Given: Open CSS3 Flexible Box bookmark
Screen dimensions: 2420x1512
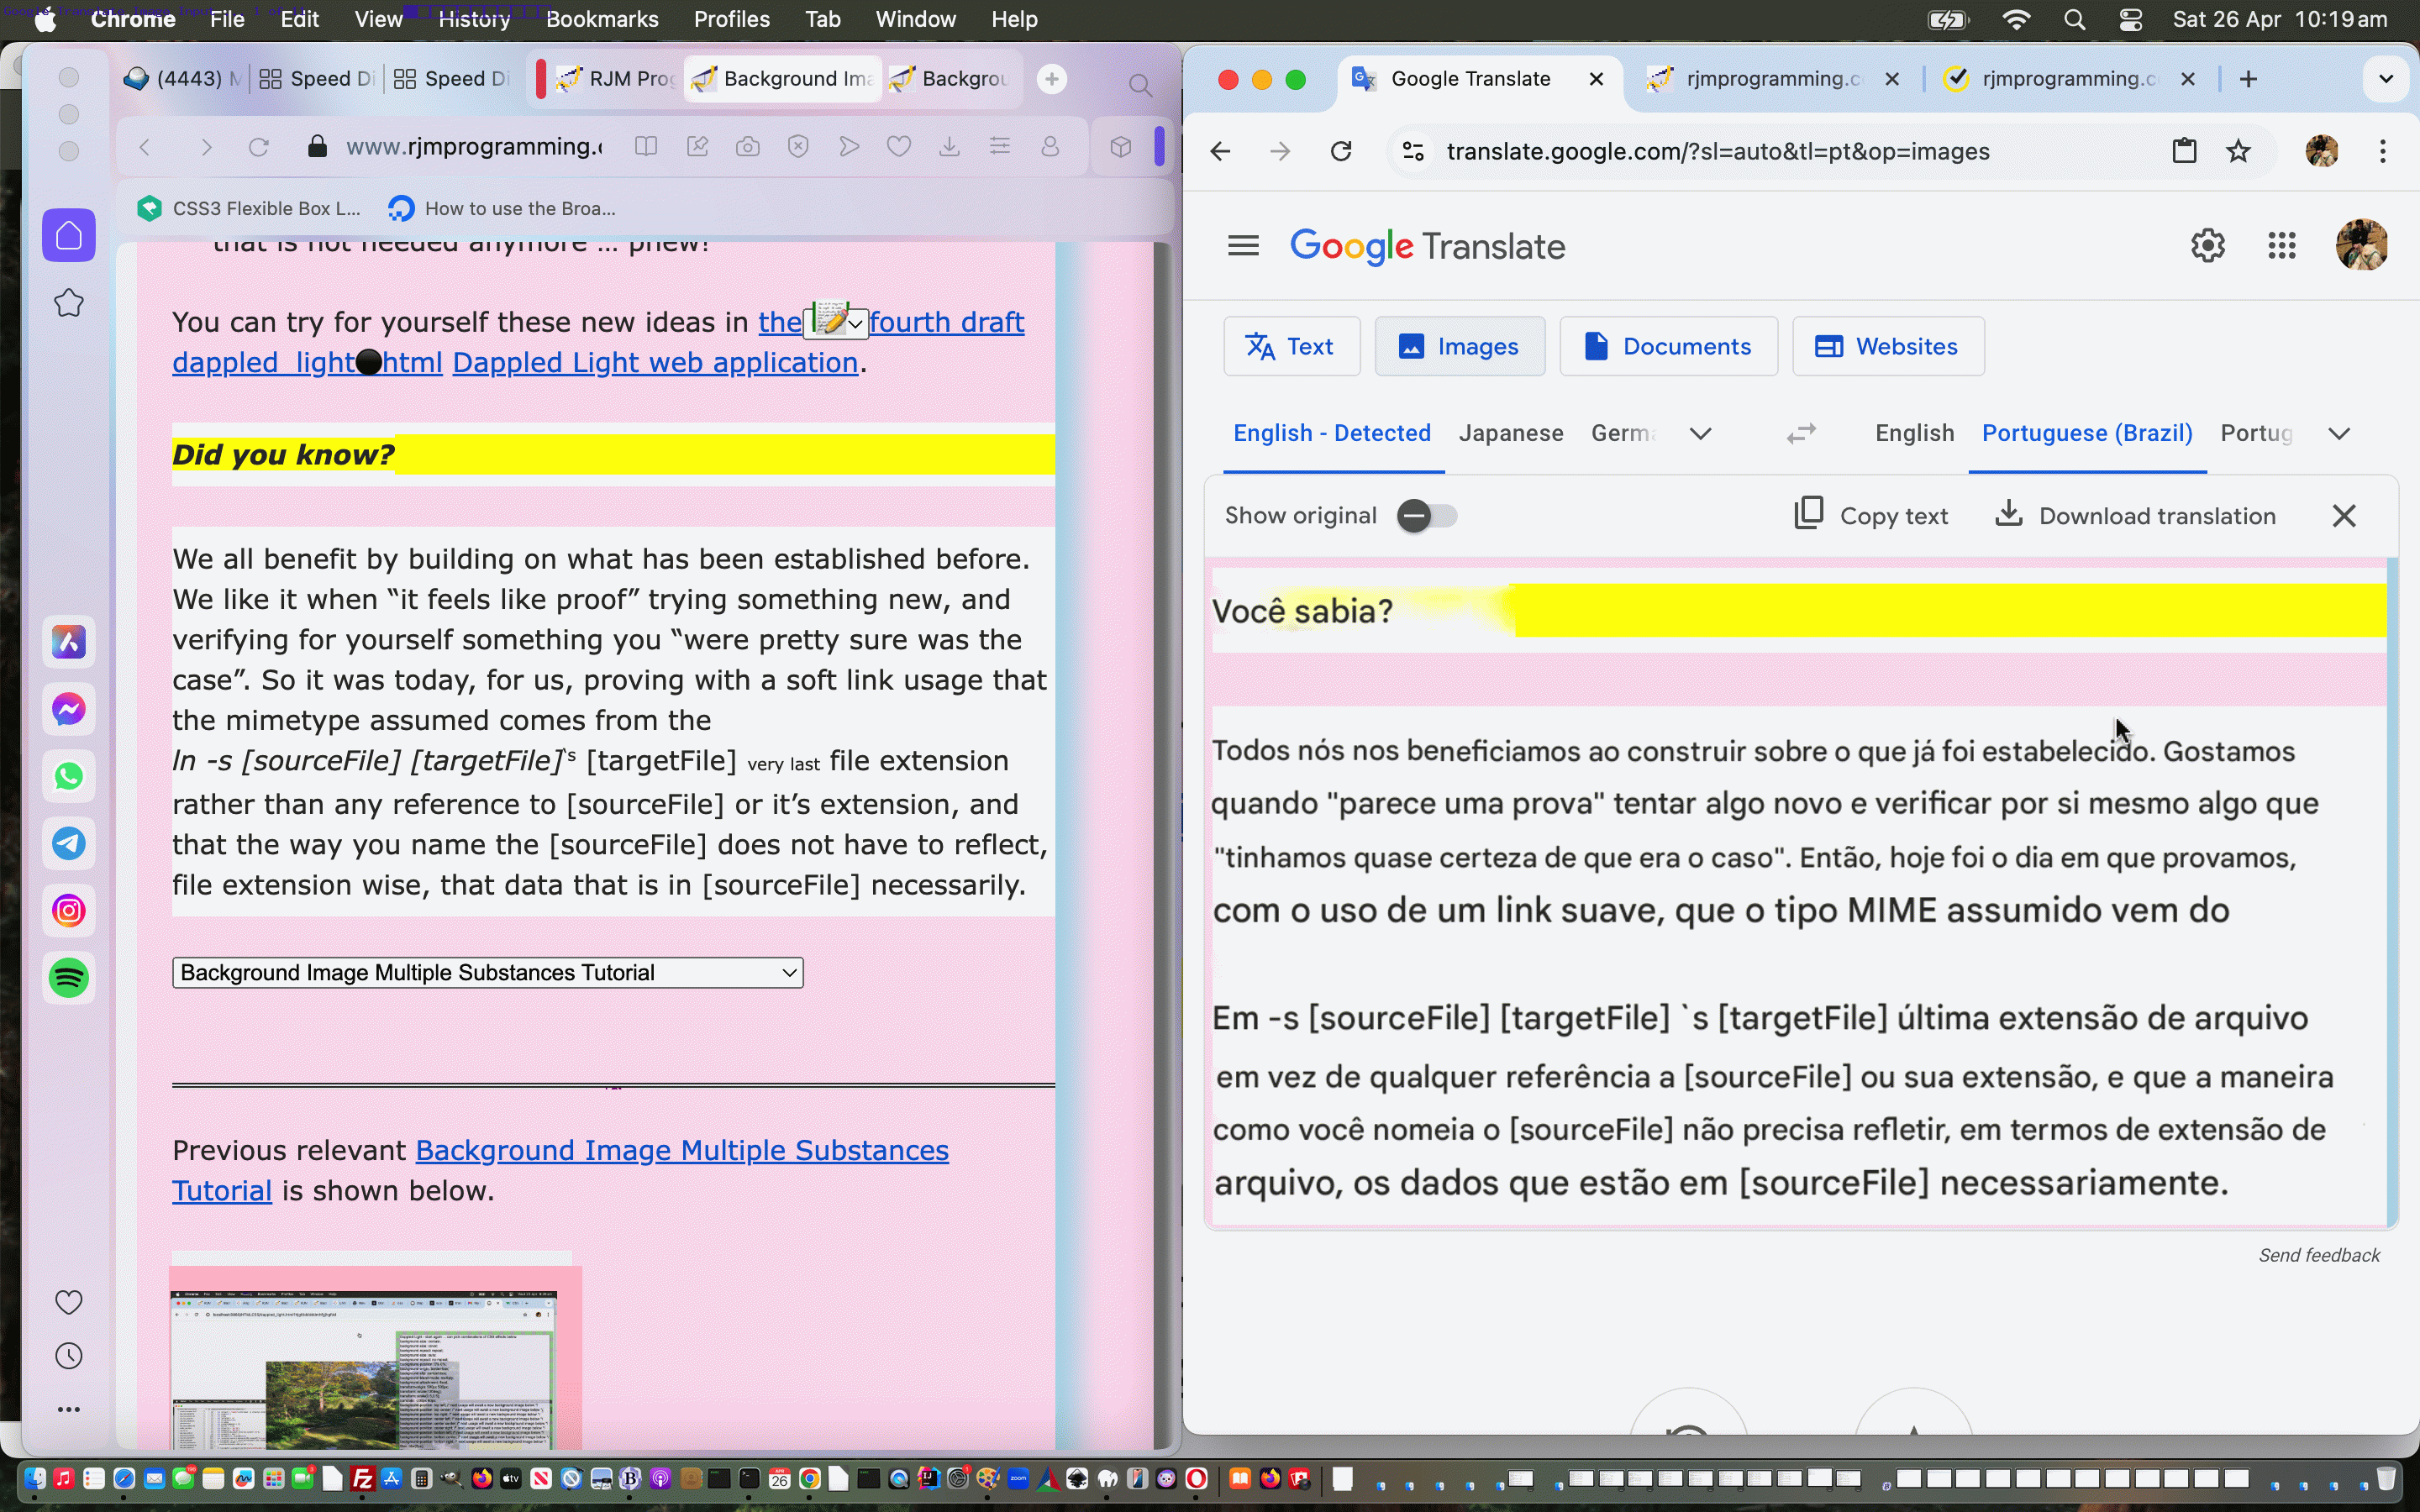Looking at the screenshot, I should click(x=250, y=208).
